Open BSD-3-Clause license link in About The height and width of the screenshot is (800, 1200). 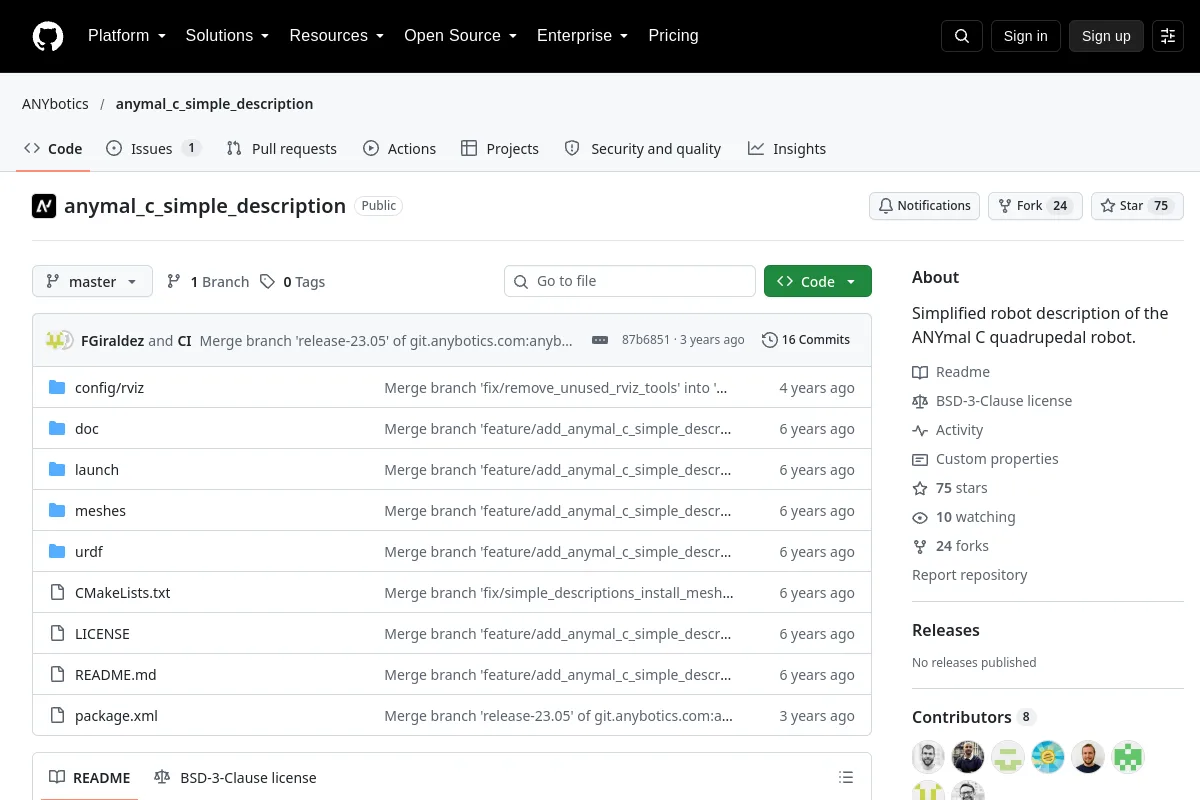pyautogui.click(x=992, y=401)
